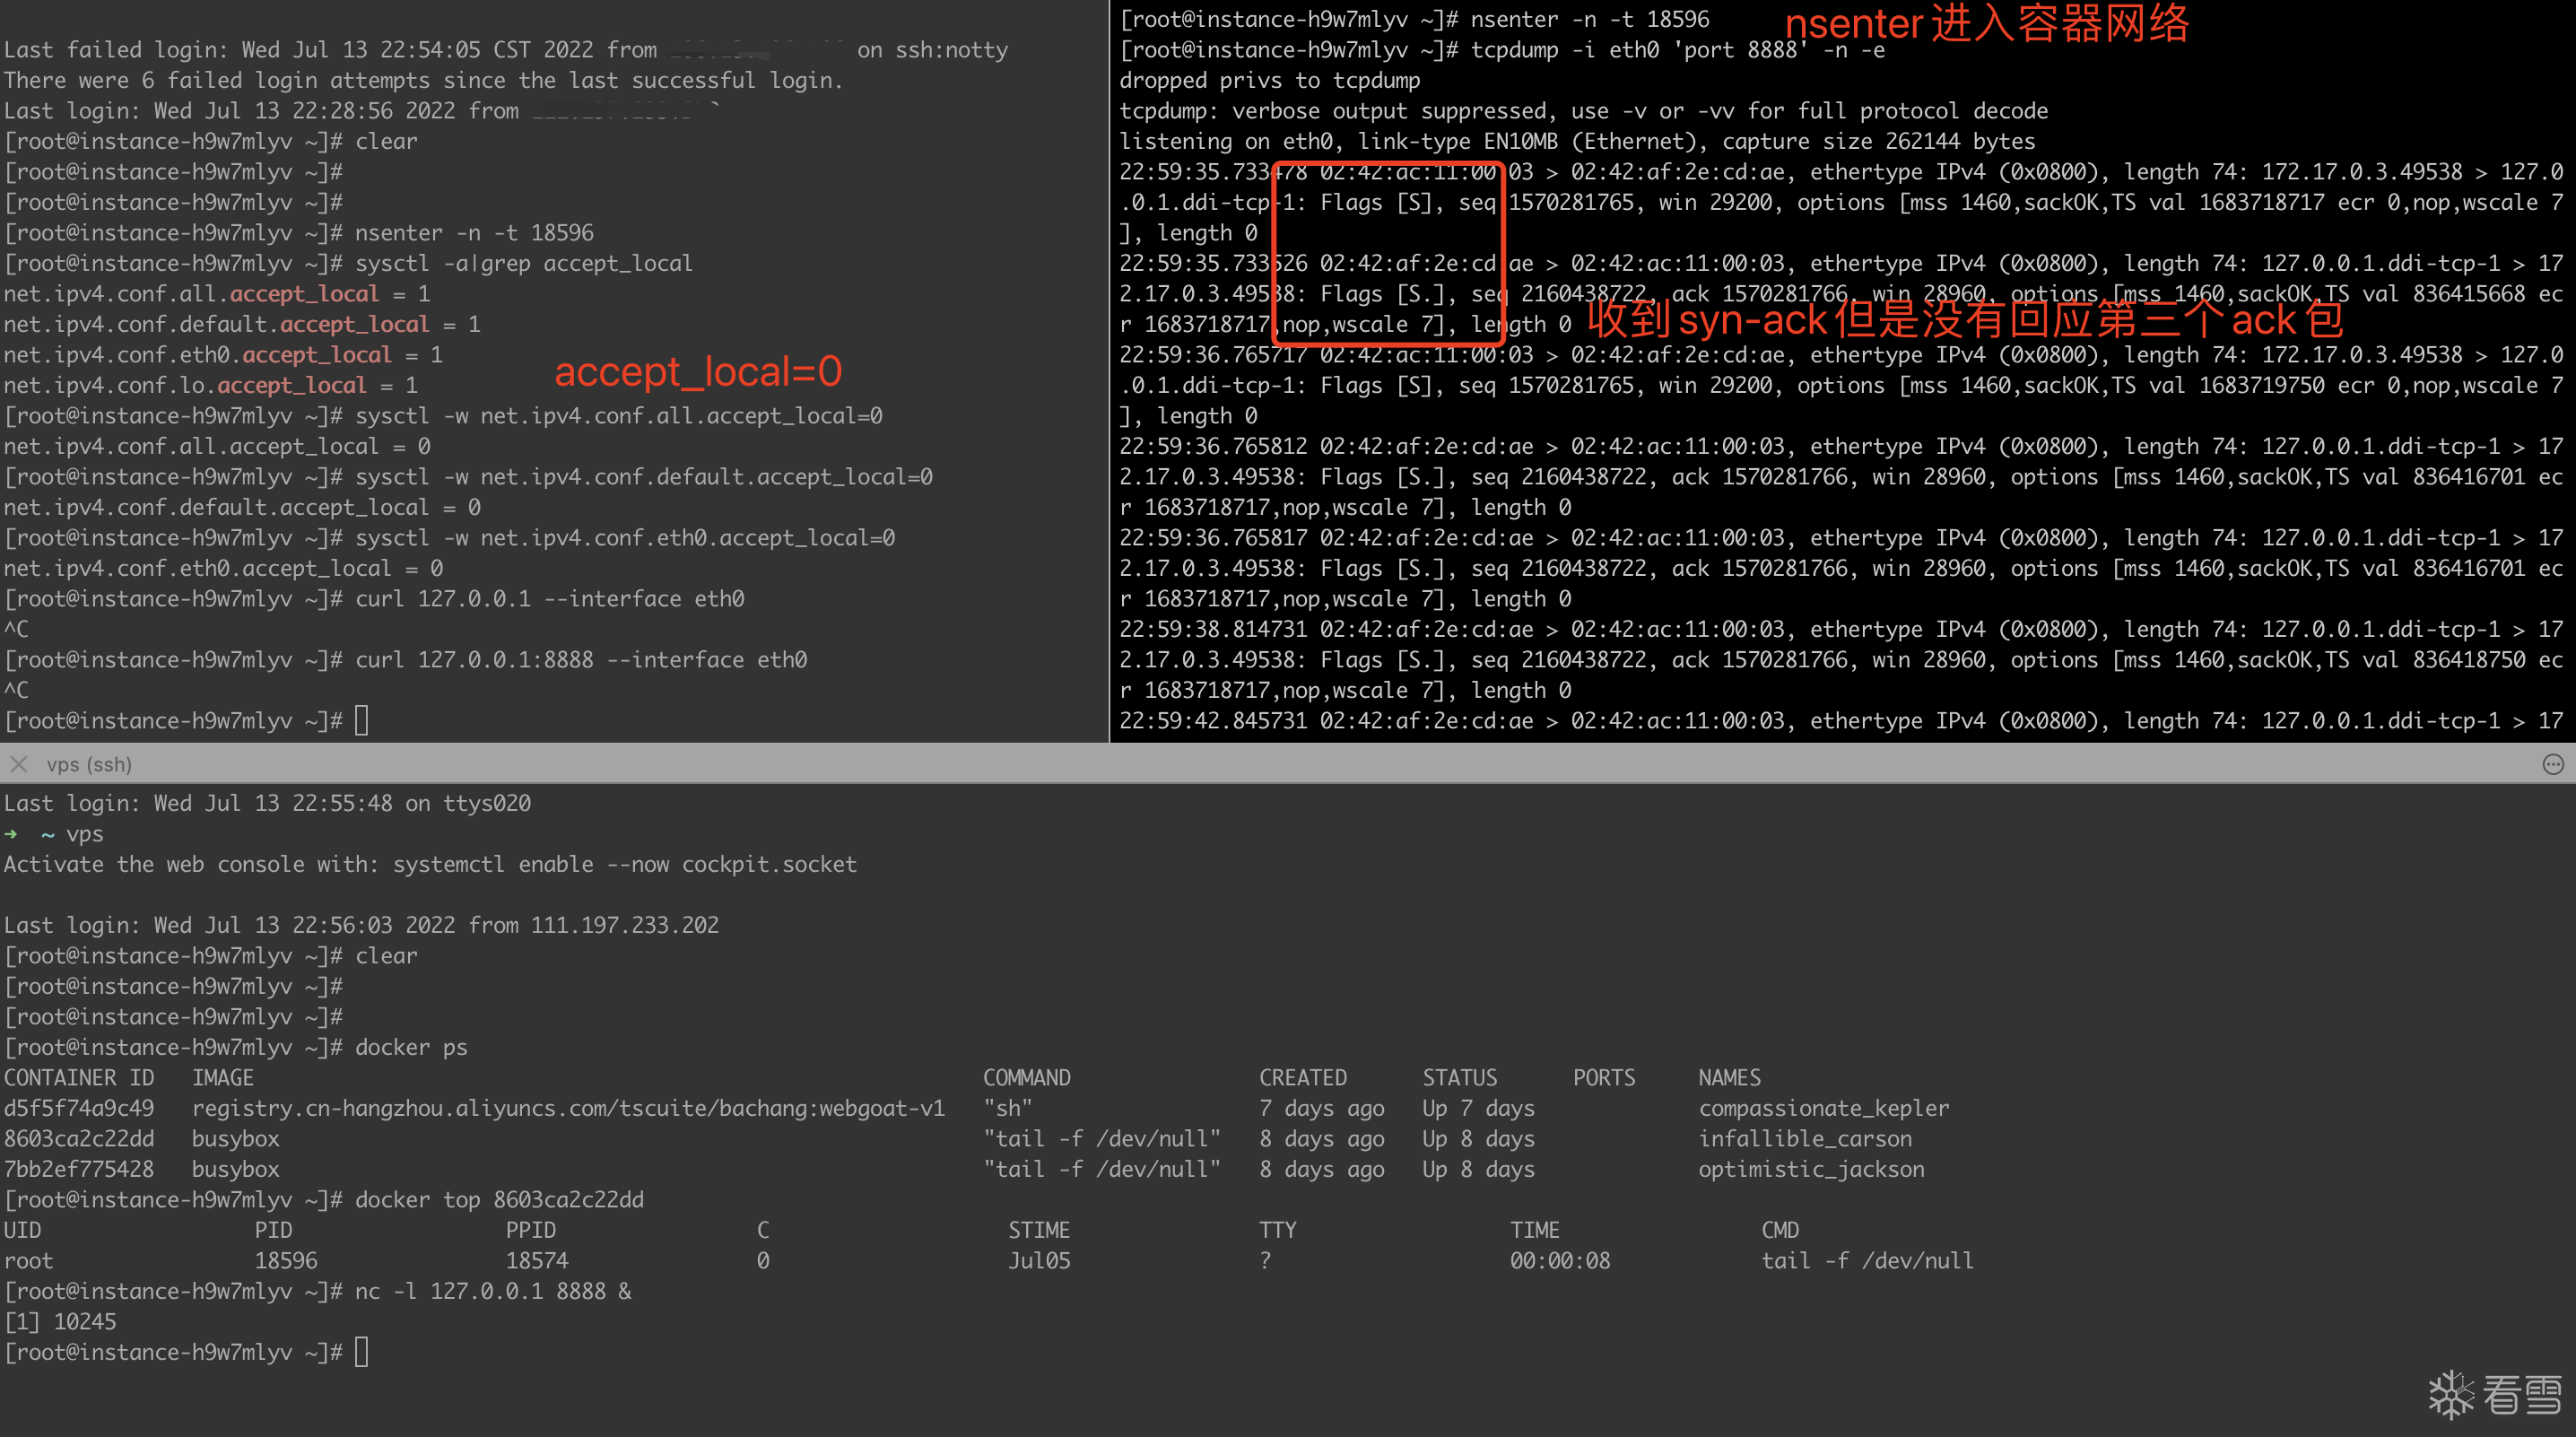Select container ID d5f5f74a9c49
Screen dimensions: 2576x1437
(x=79, y=1108)
